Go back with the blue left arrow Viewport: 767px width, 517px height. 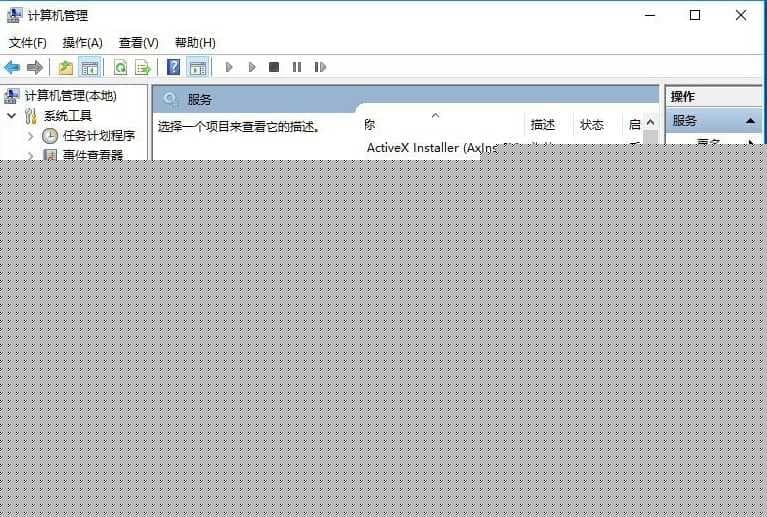coord(12,67)
